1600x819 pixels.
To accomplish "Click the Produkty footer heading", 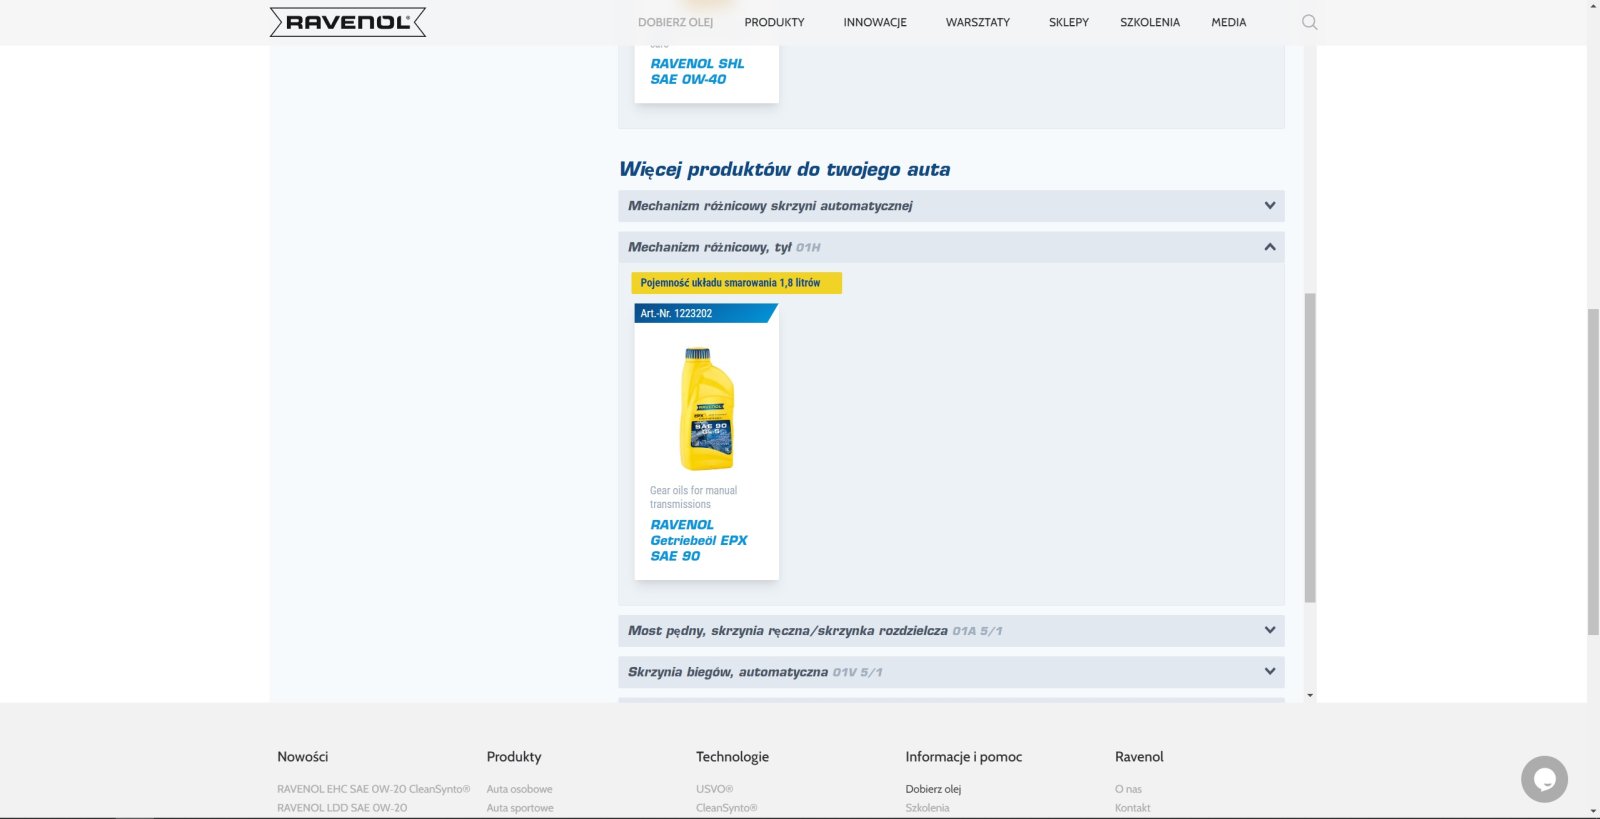I will (514, 757).
